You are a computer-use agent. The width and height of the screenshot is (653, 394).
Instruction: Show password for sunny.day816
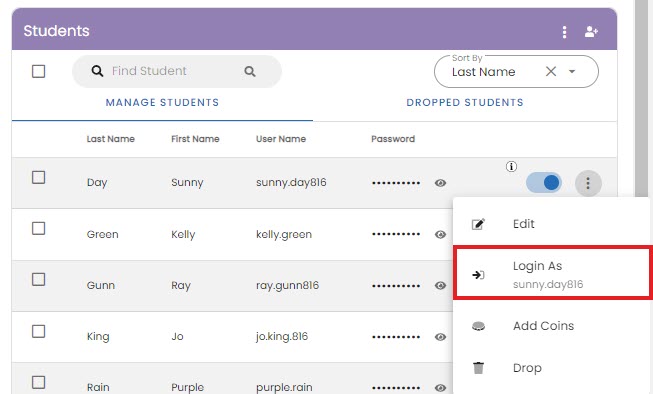(440, 183)
